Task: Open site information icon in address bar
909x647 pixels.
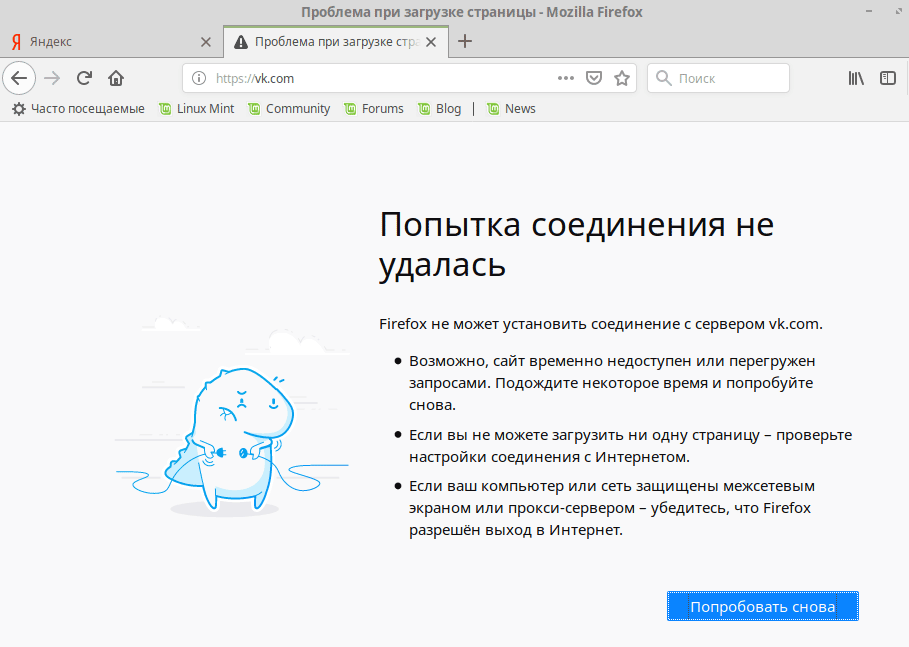Action: [x=198, y=78]
